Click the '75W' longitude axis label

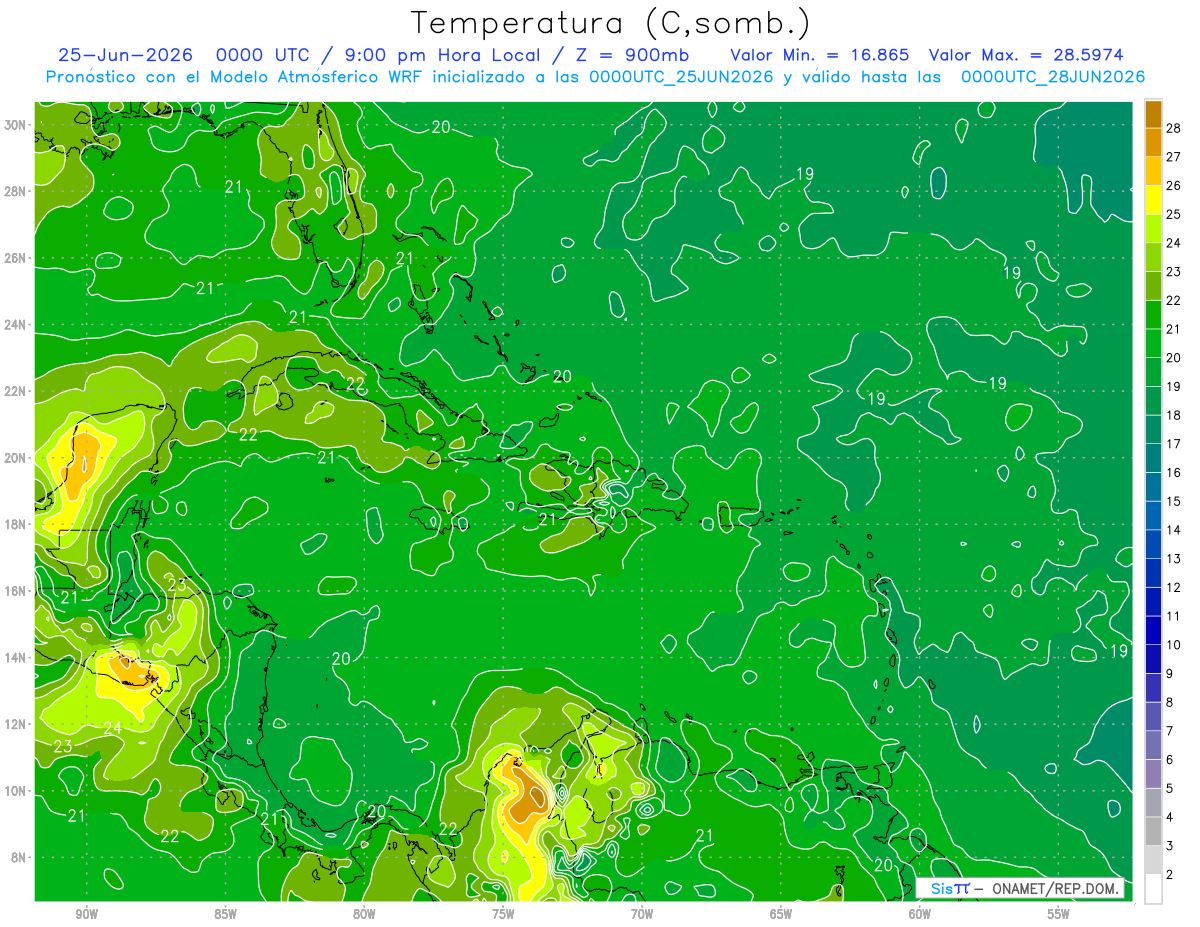pyautogui.click(x=503, y=914)
